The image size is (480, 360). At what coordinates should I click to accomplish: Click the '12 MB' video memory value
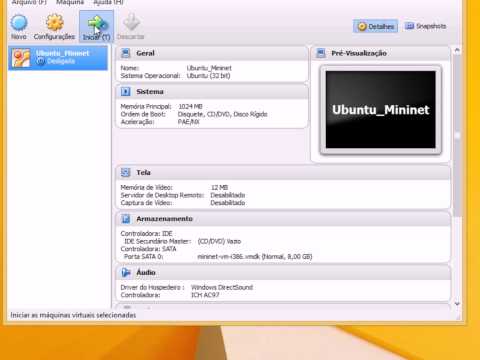pyautogui.click(x=219, y=187)
